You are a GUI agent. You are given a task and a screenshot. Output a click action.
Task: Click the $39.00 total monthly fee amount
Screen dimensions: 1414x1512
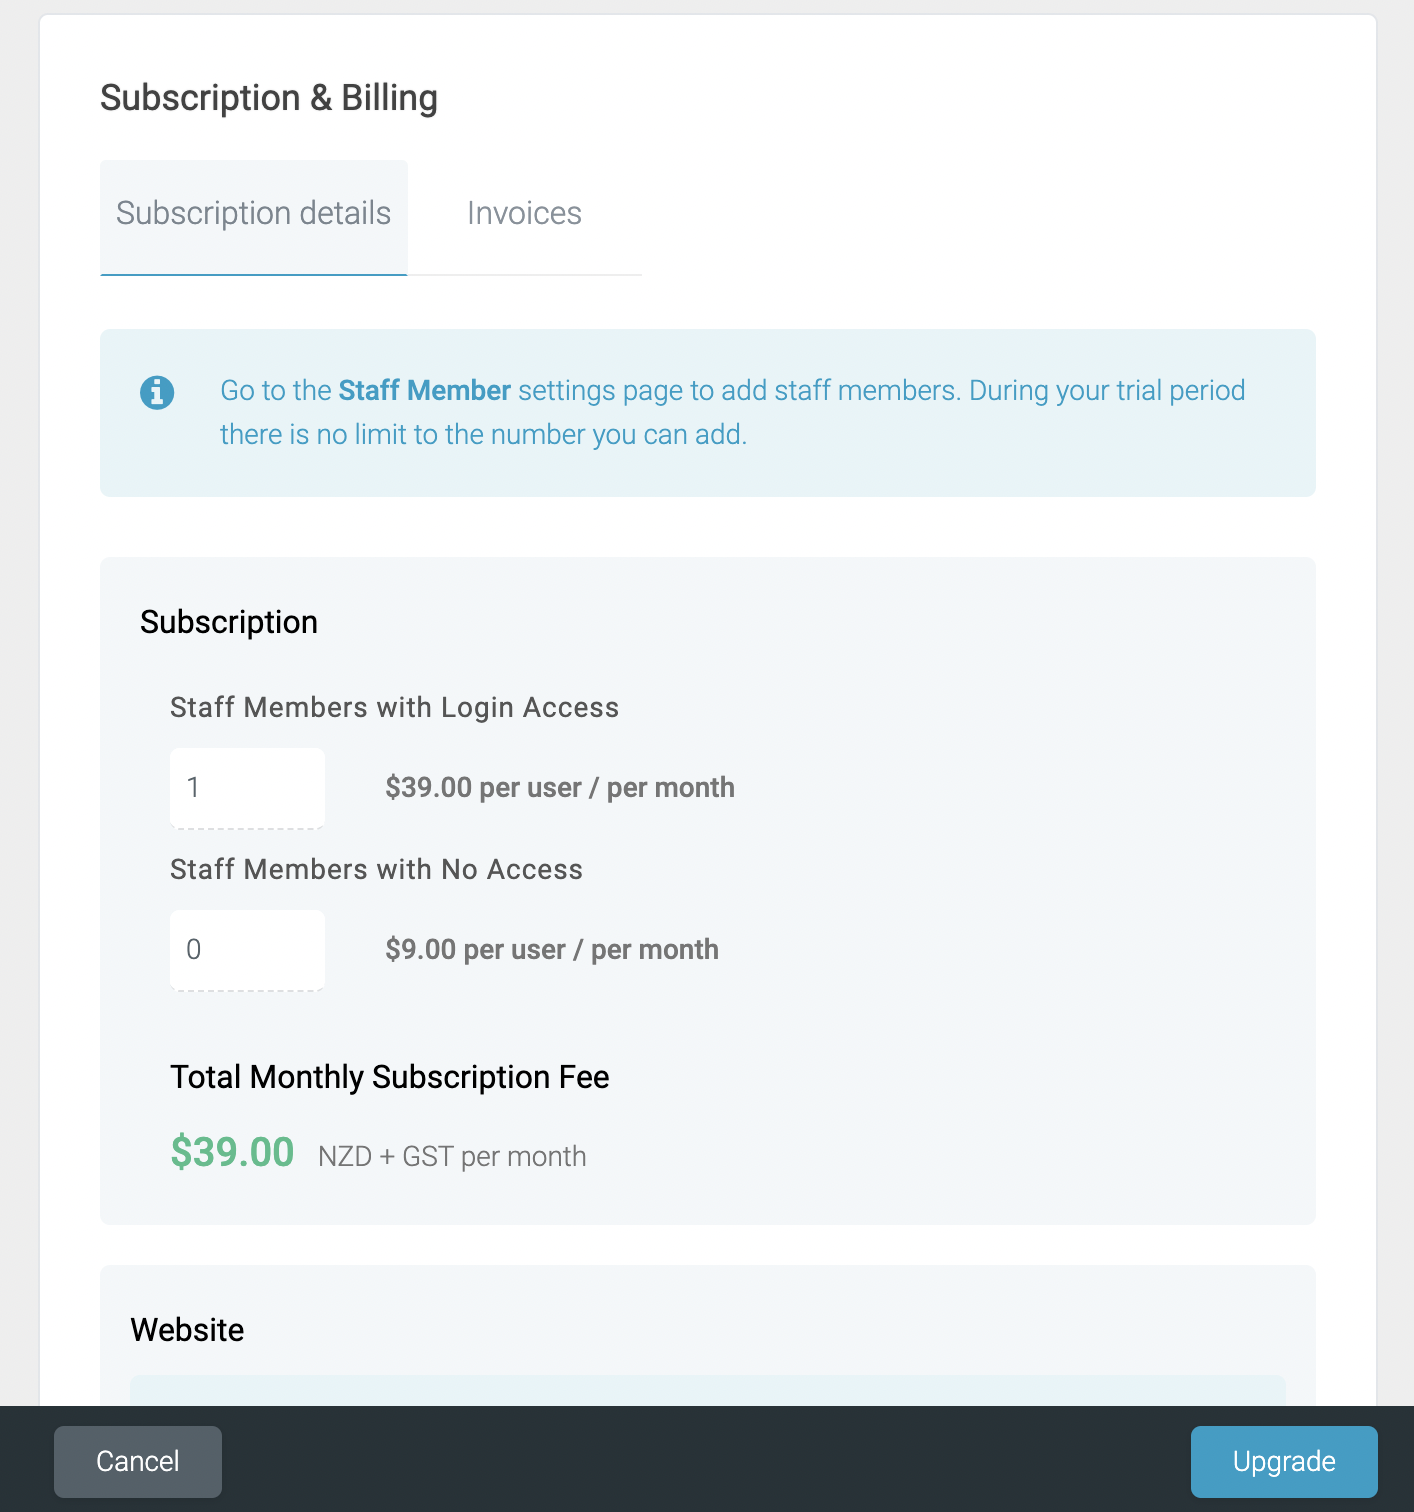(232, 1152)
